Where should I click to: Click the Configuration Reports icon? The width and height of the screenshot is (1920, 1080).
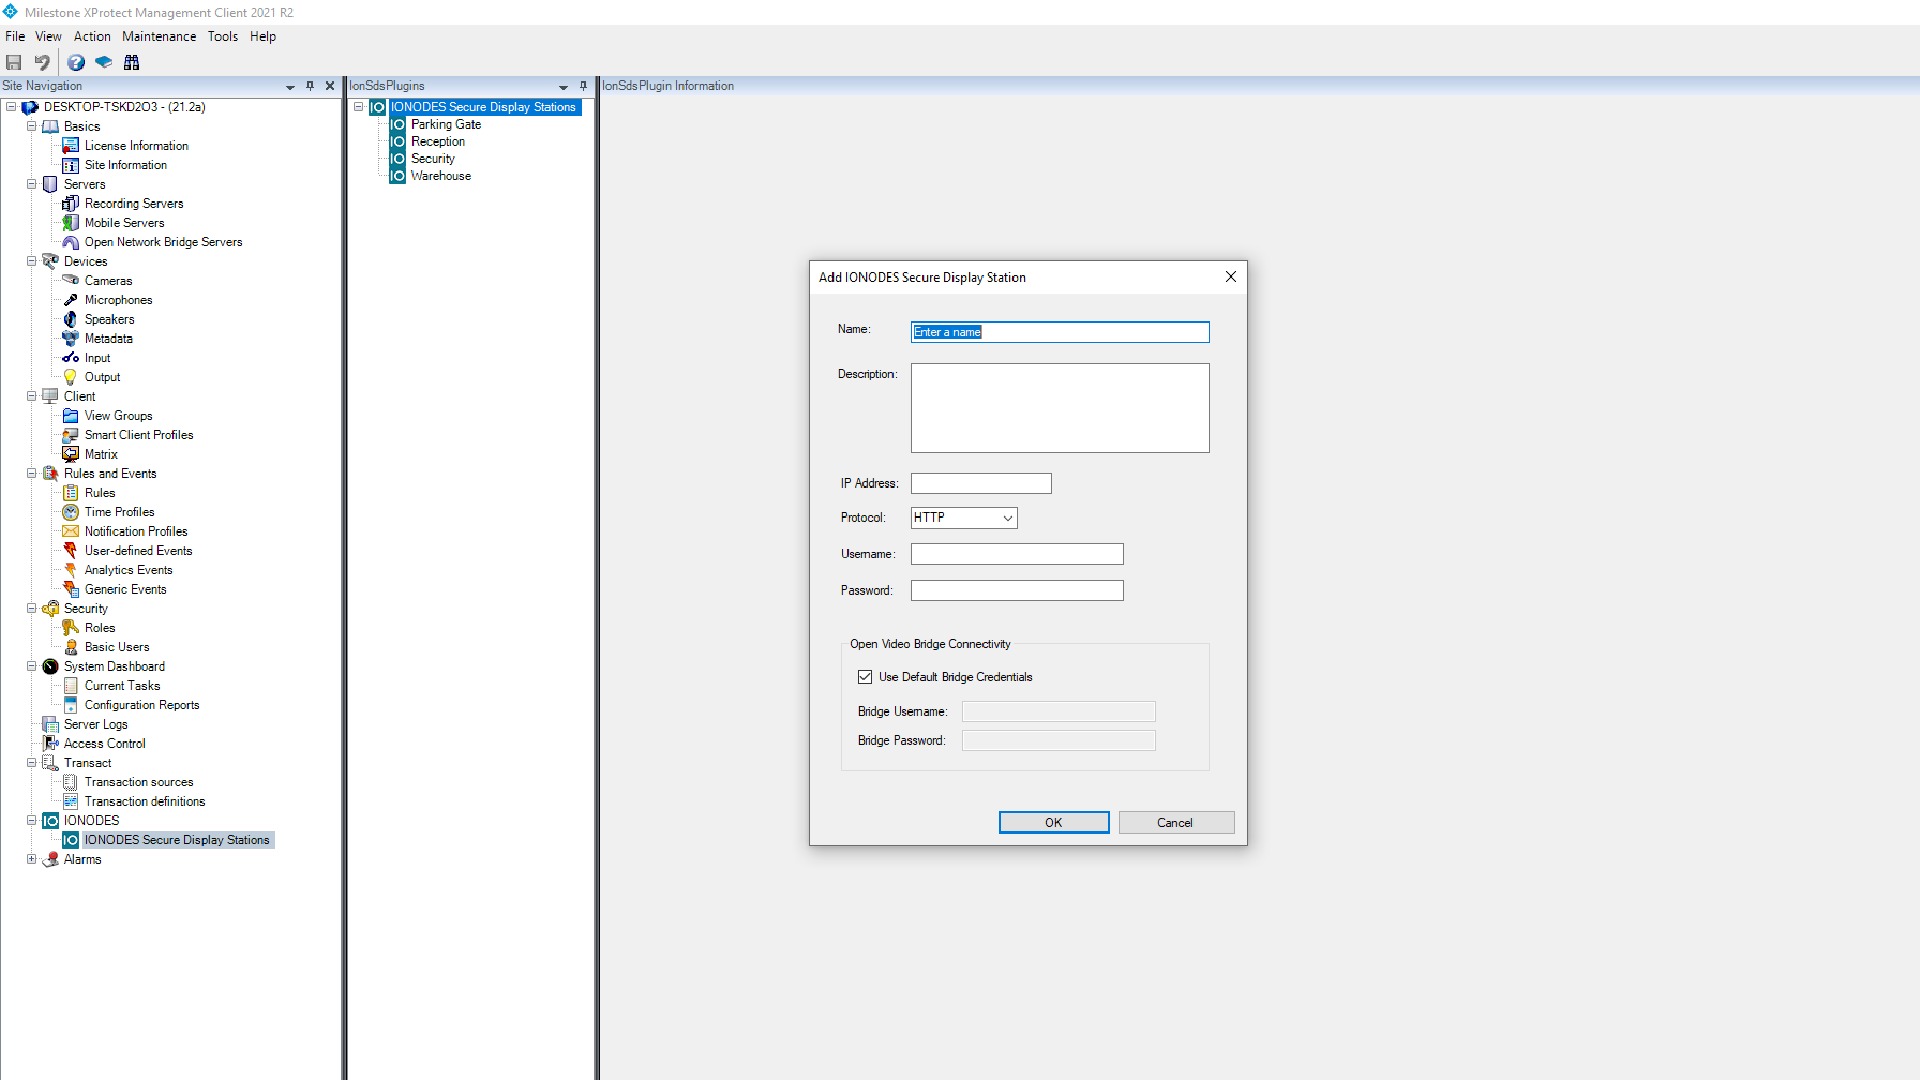pyautogui.click(x=71, y=705)
